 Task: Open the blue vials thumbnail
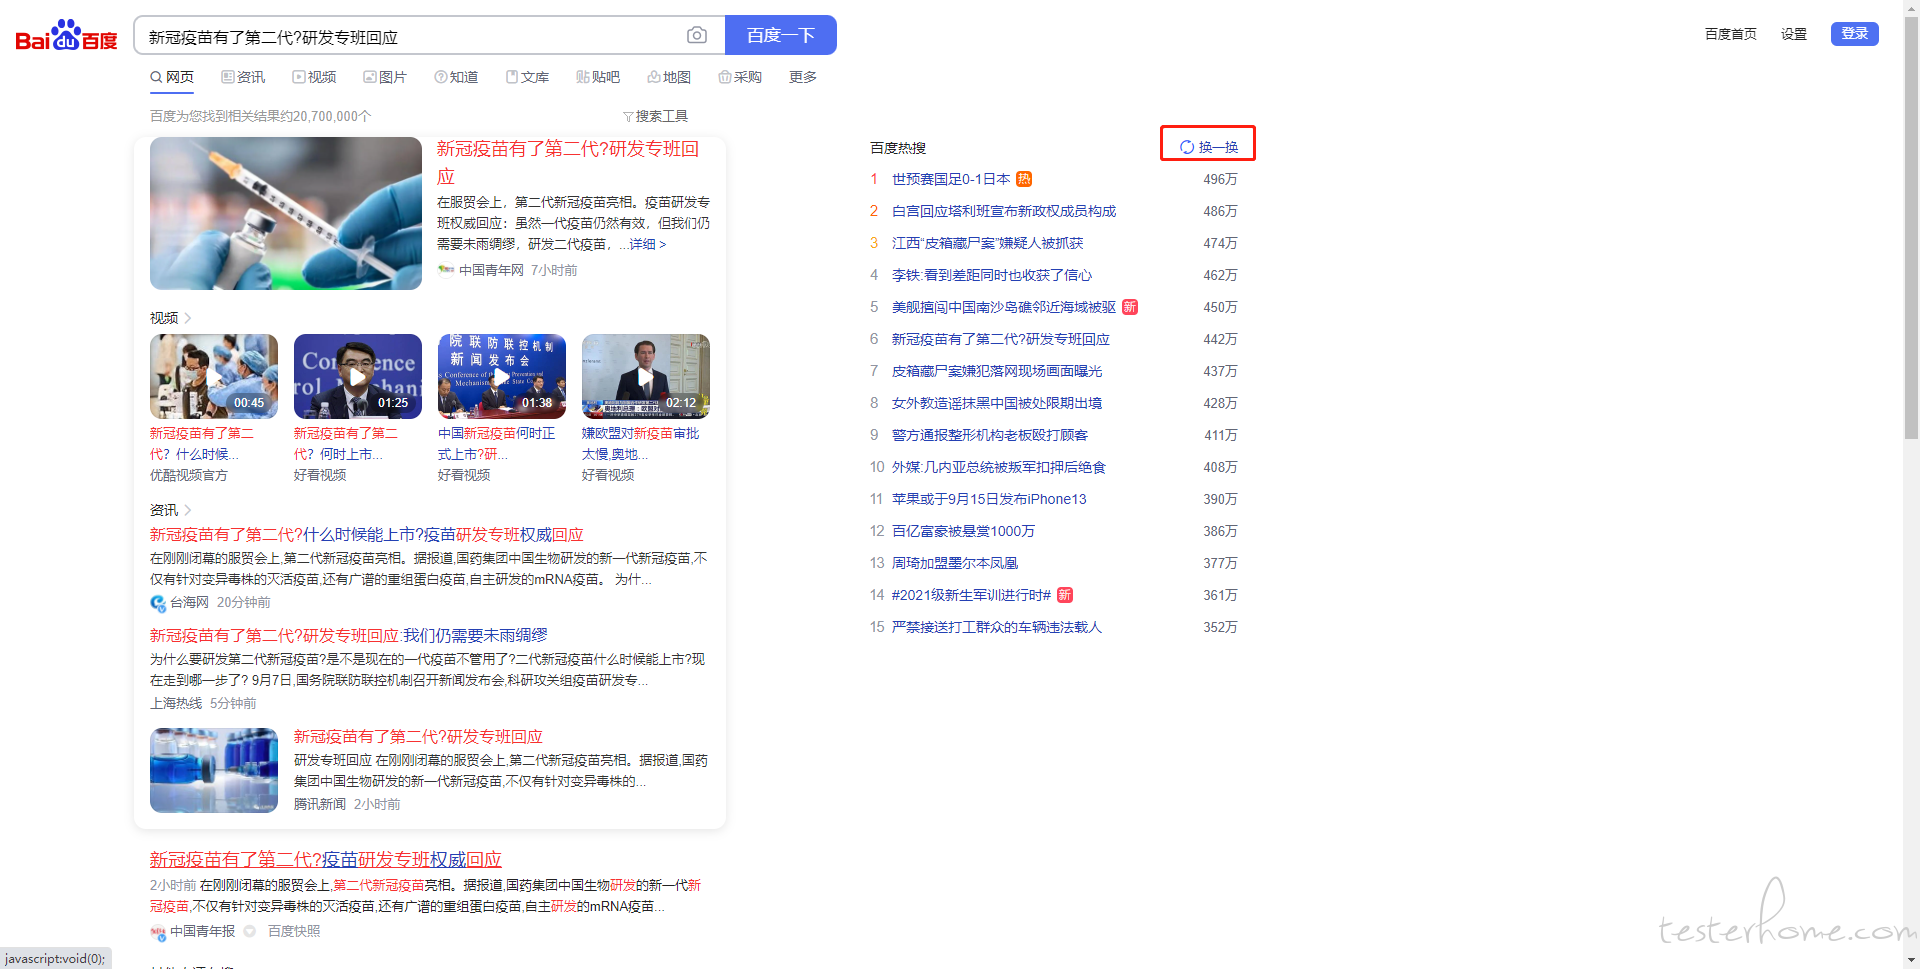point(214,770)
